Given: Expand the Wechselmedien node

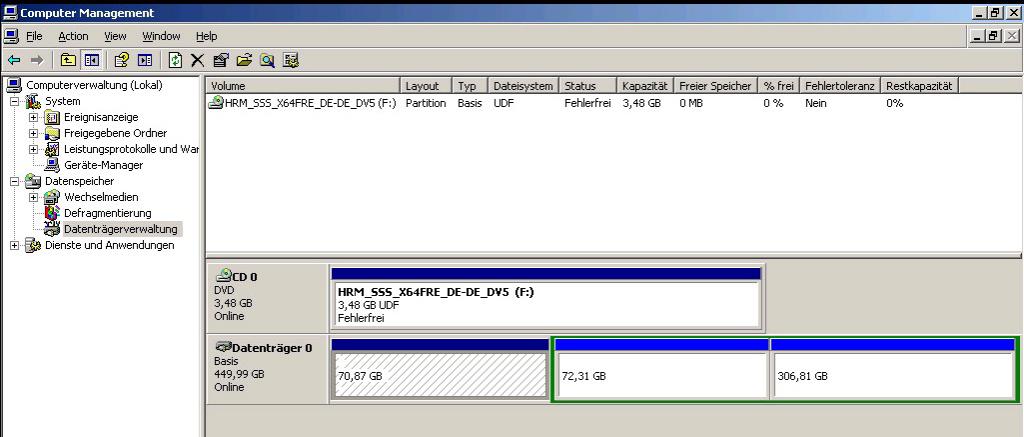Looking at the screenshot, I should pyautogui.click(x=33, y=197).
